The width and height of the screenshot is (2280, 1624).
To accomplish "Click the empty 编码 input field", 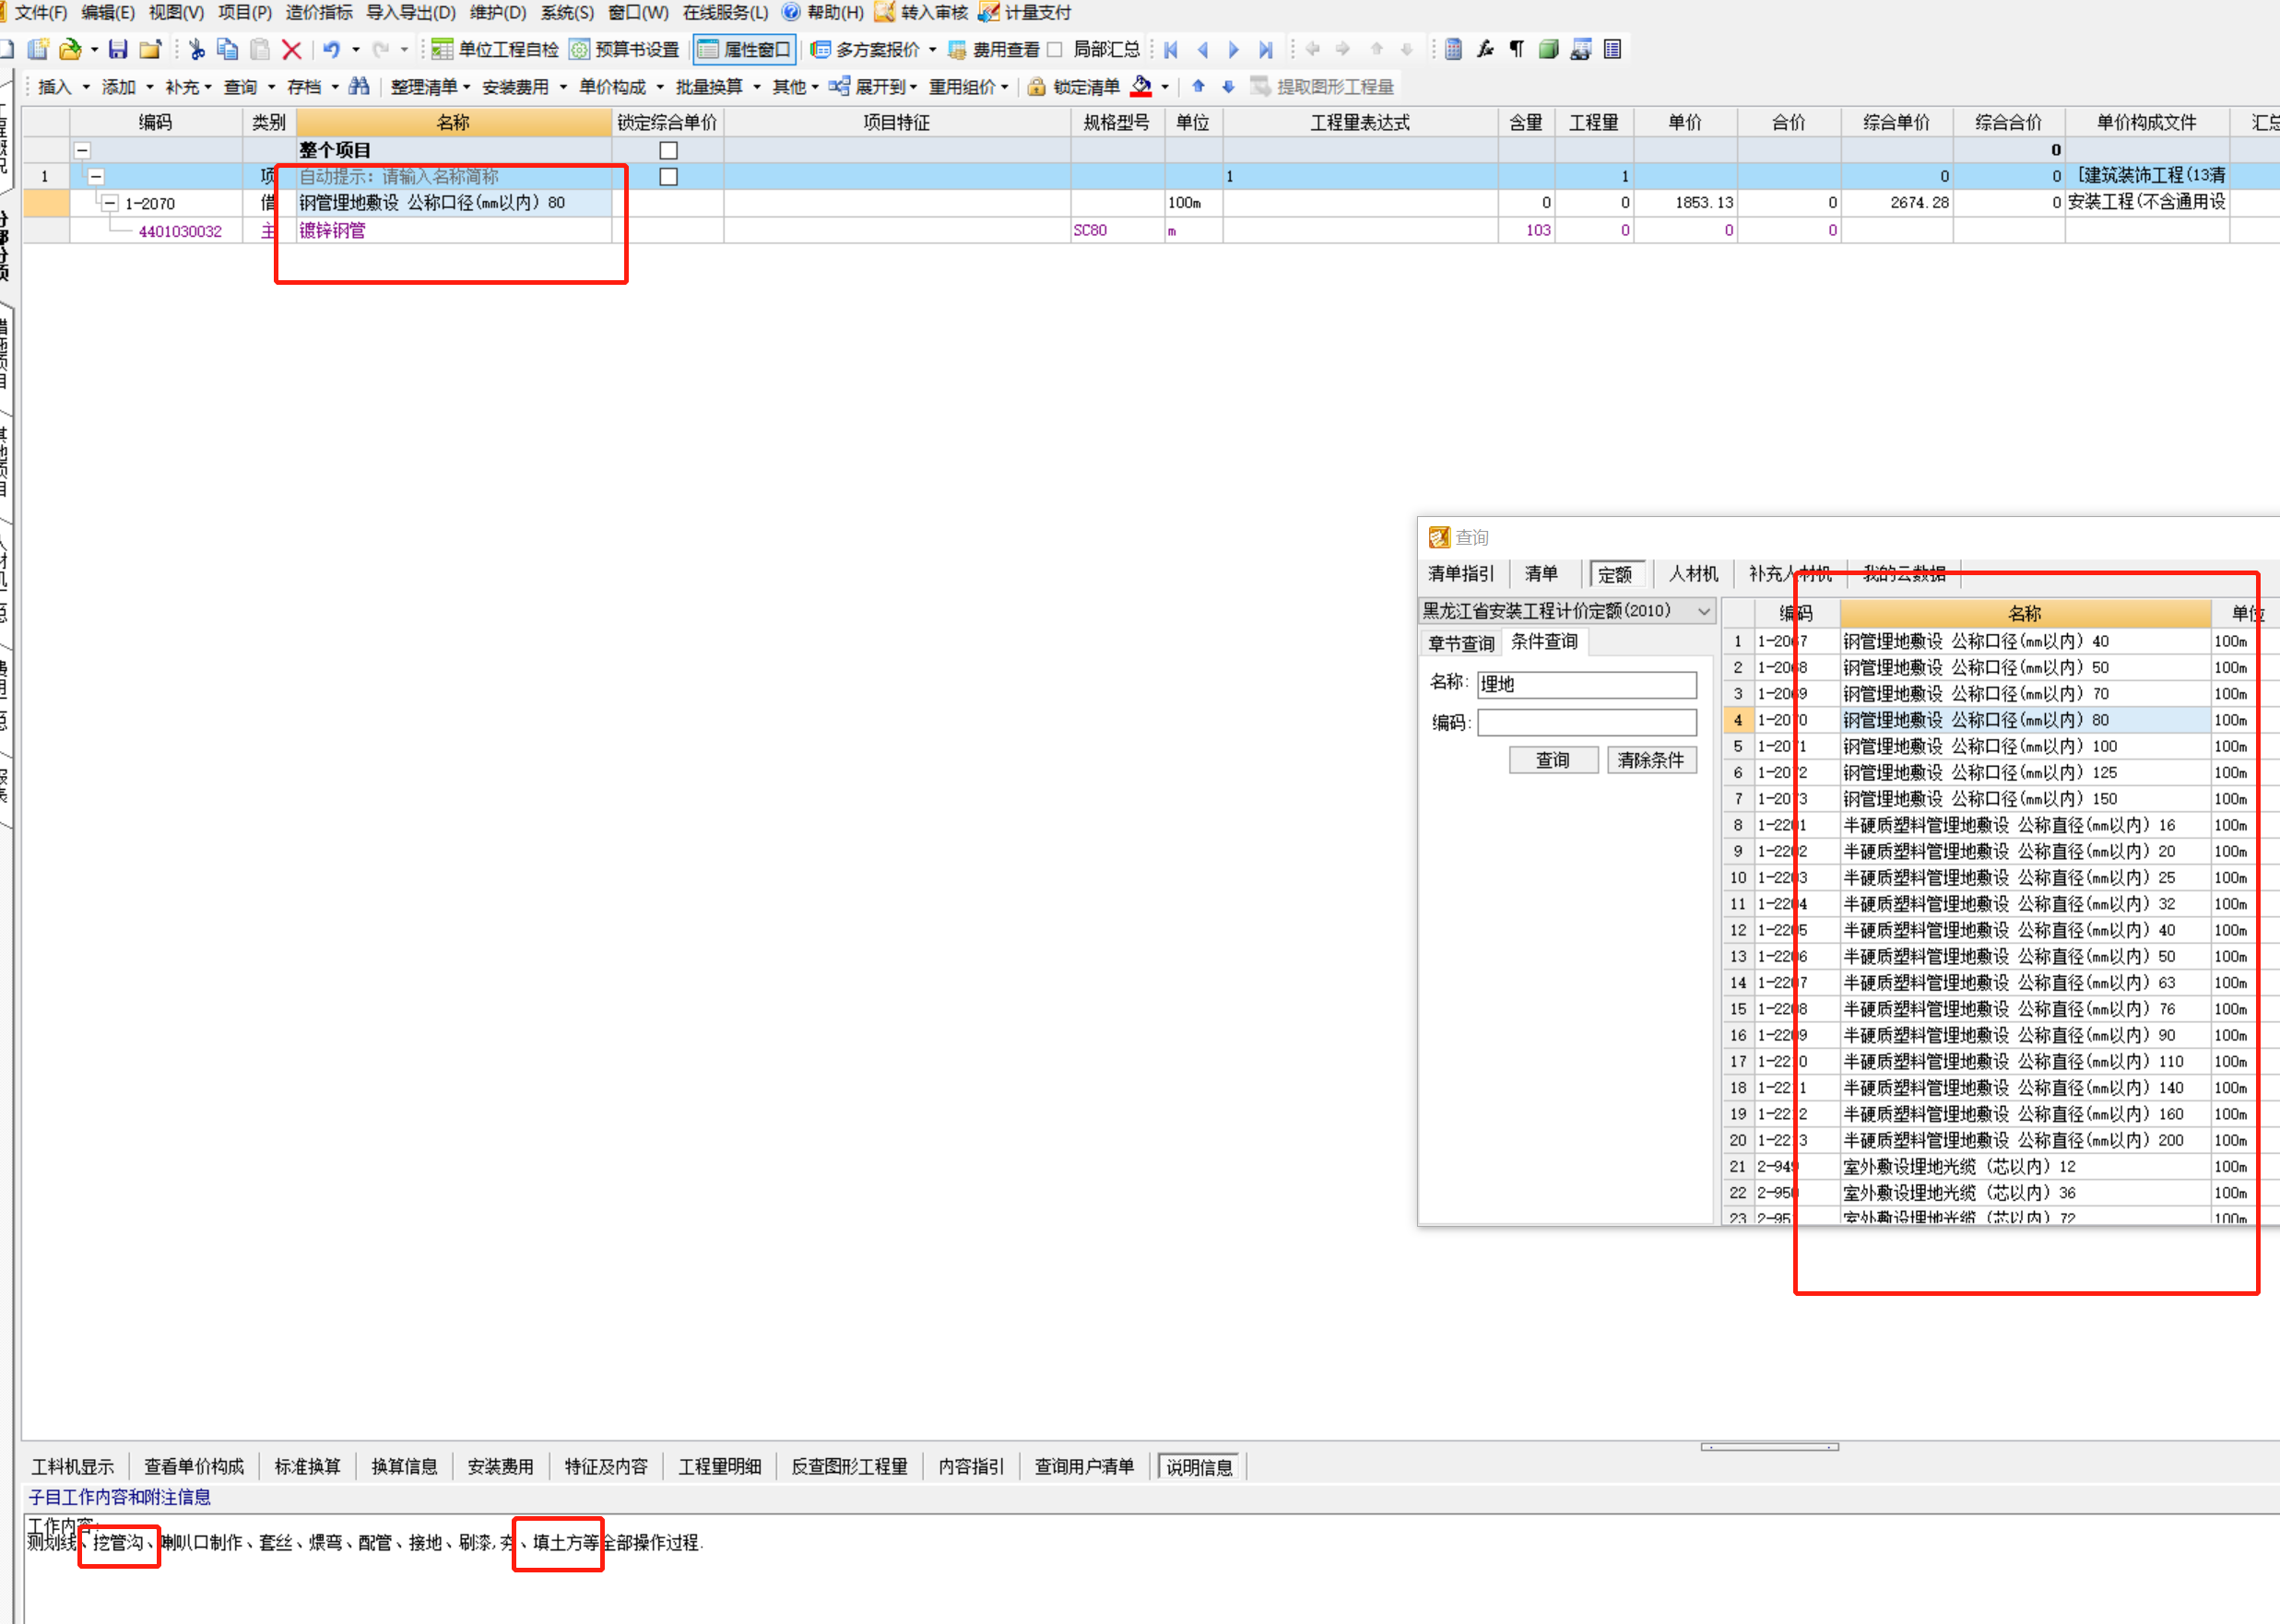I will (1587, 722).
